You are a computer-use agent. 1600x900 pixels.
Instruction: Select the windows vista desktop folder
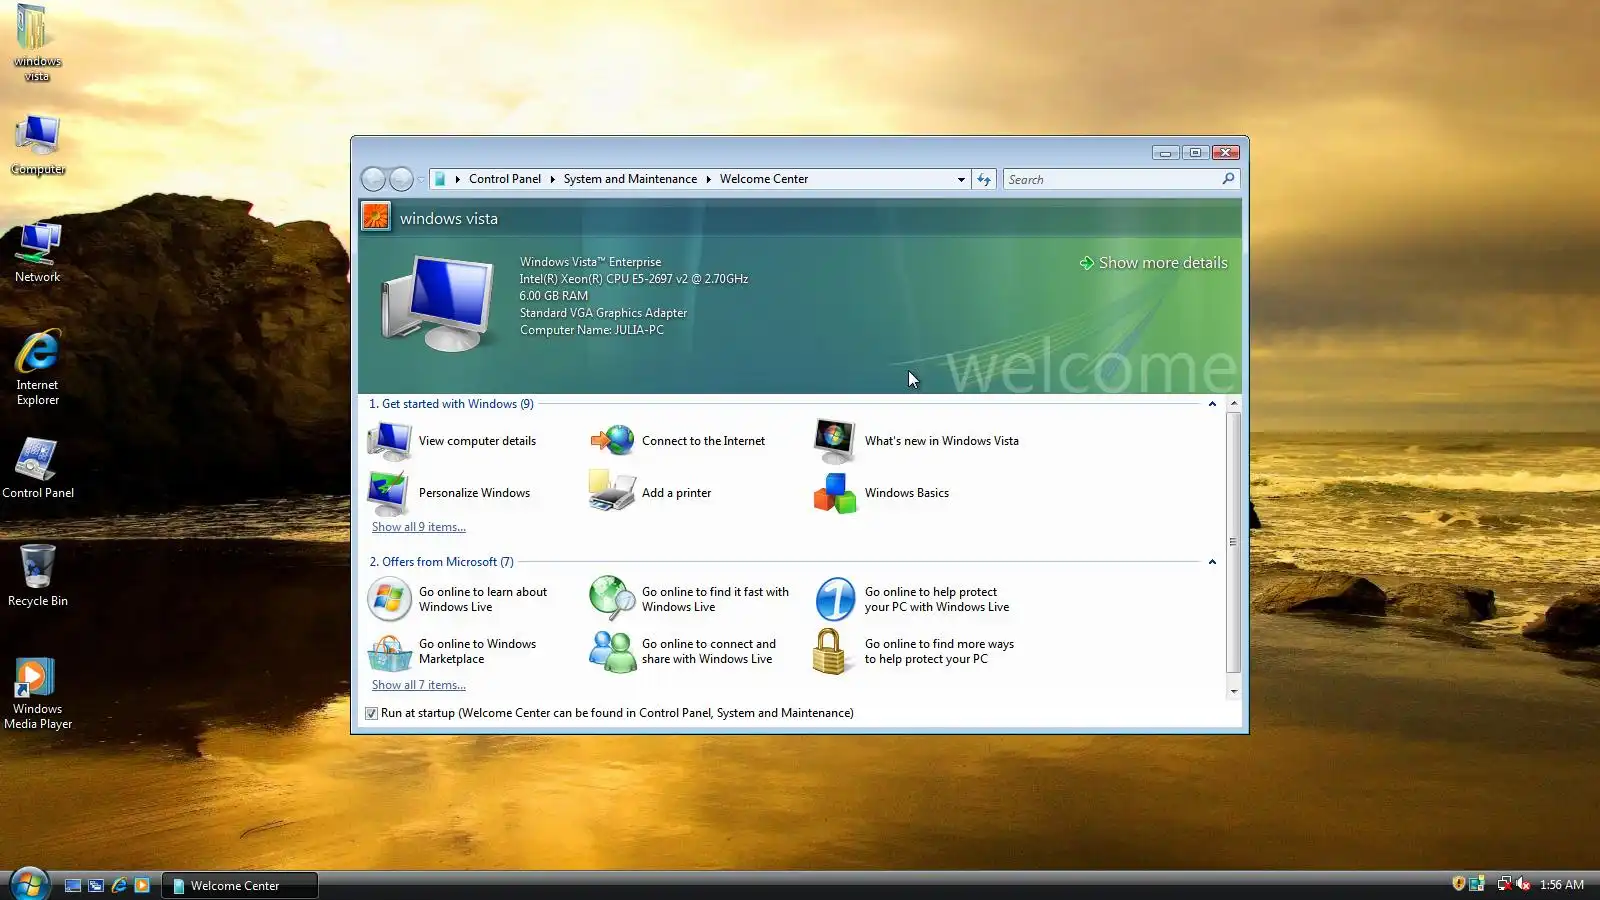pos(37,43)
